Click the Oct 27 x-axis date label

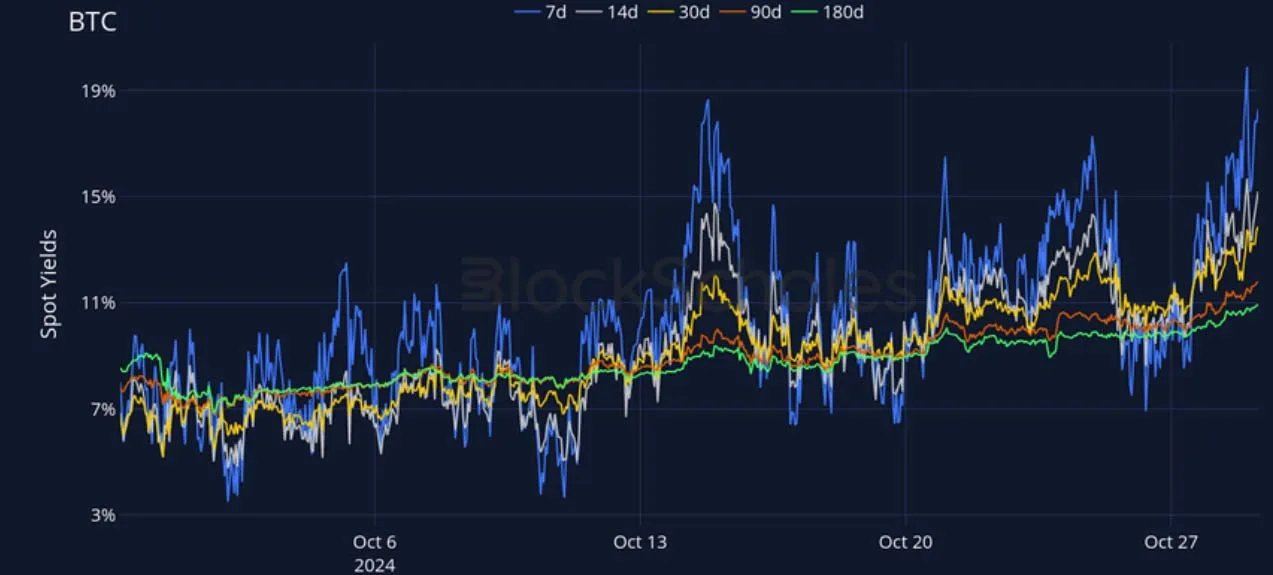click(x=1171, y=542)
